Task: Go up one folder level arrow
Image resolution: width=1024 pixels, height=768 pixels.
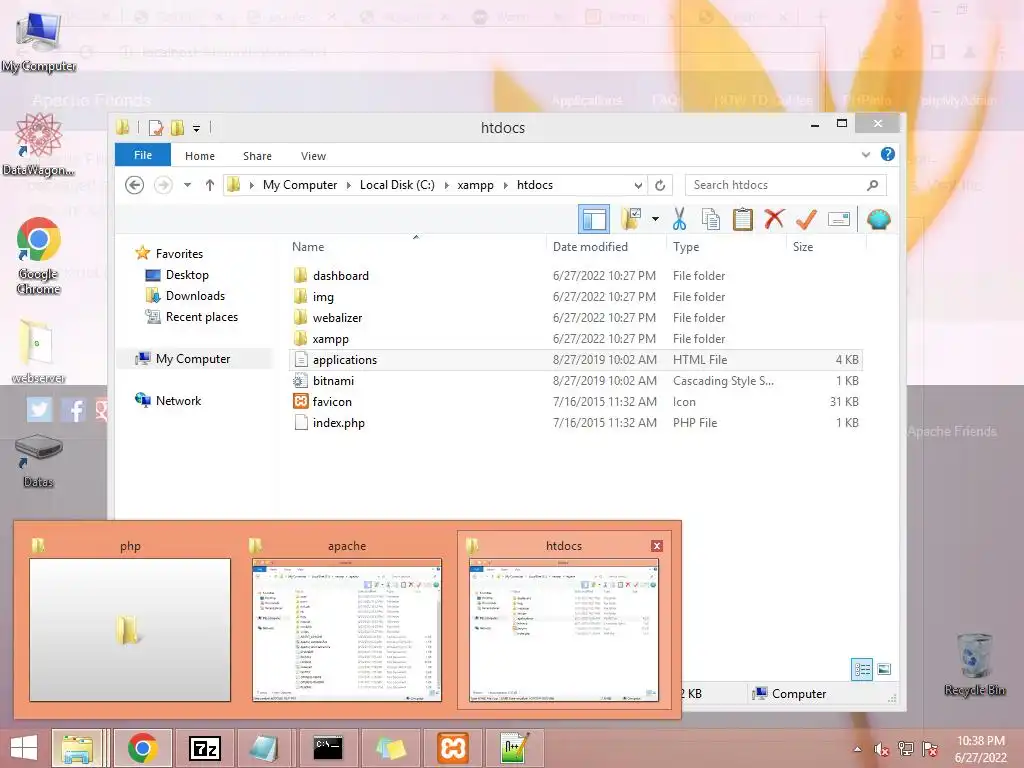Action: [x=210, y=185]
